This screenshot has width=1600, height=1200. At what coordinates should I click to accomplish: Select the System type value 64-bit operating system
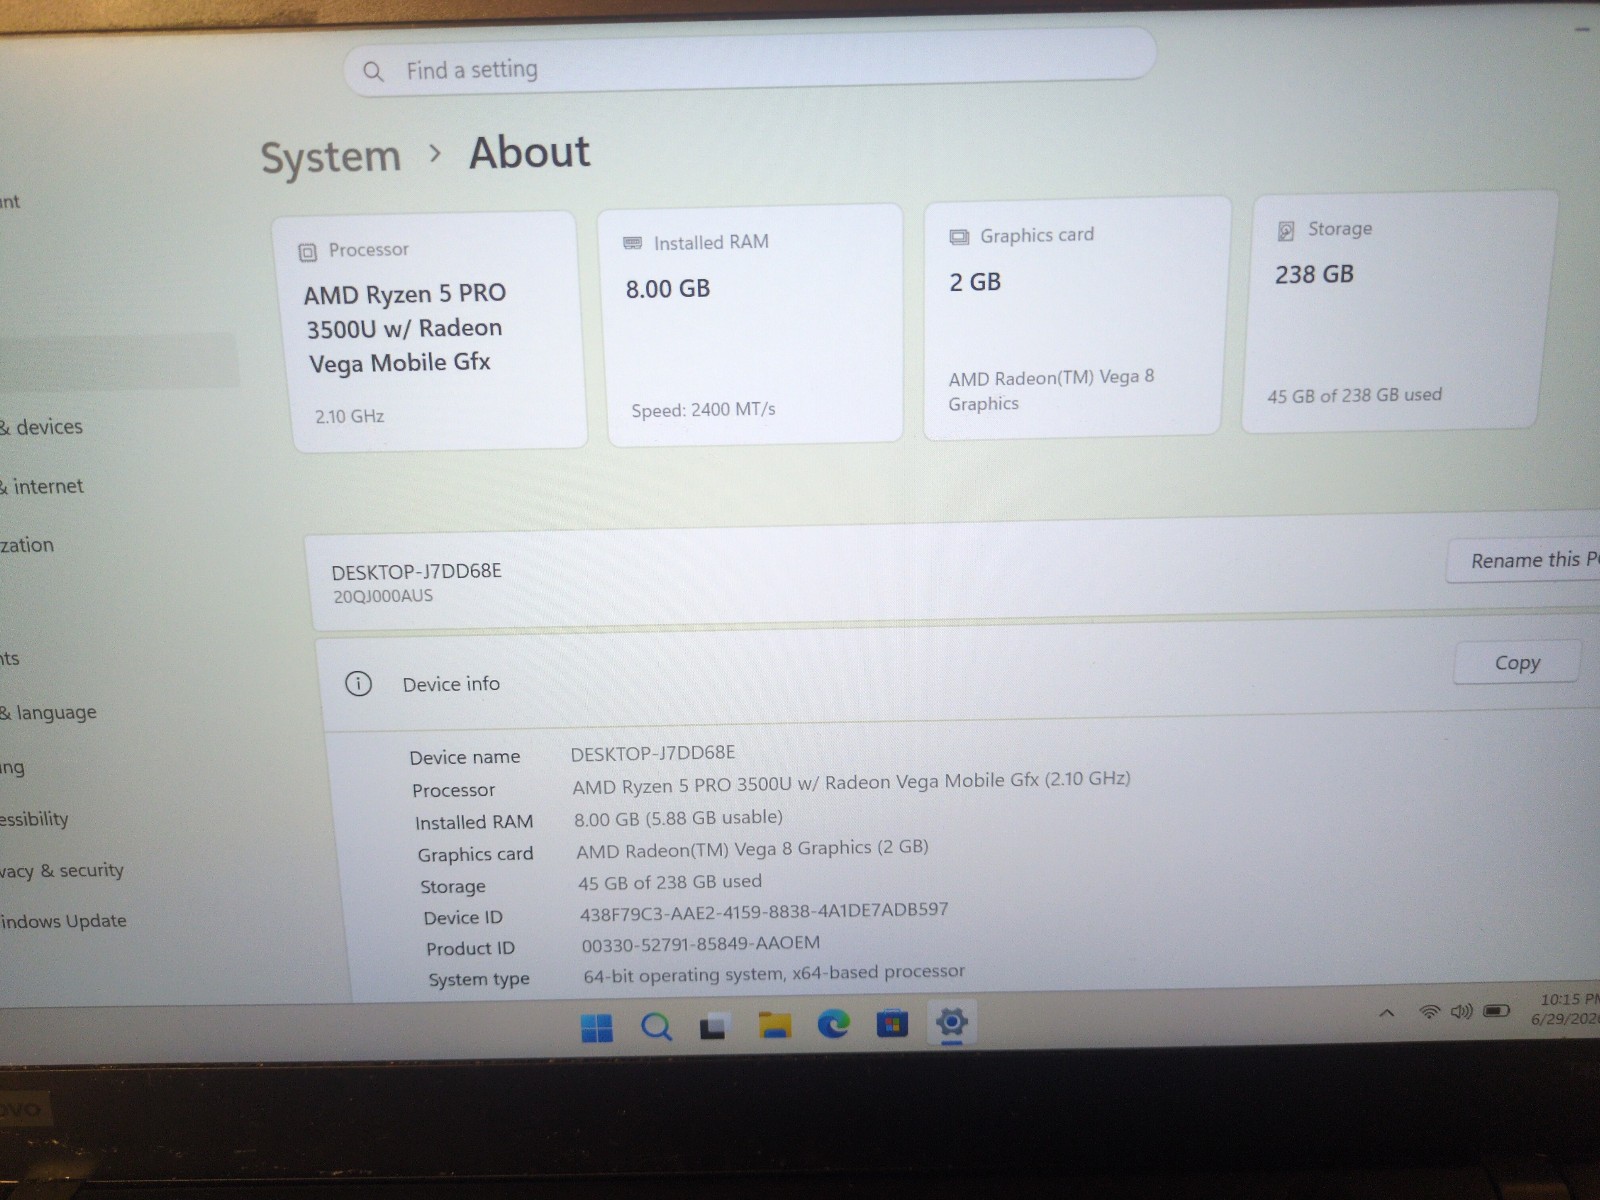click(x=774, y=973)
